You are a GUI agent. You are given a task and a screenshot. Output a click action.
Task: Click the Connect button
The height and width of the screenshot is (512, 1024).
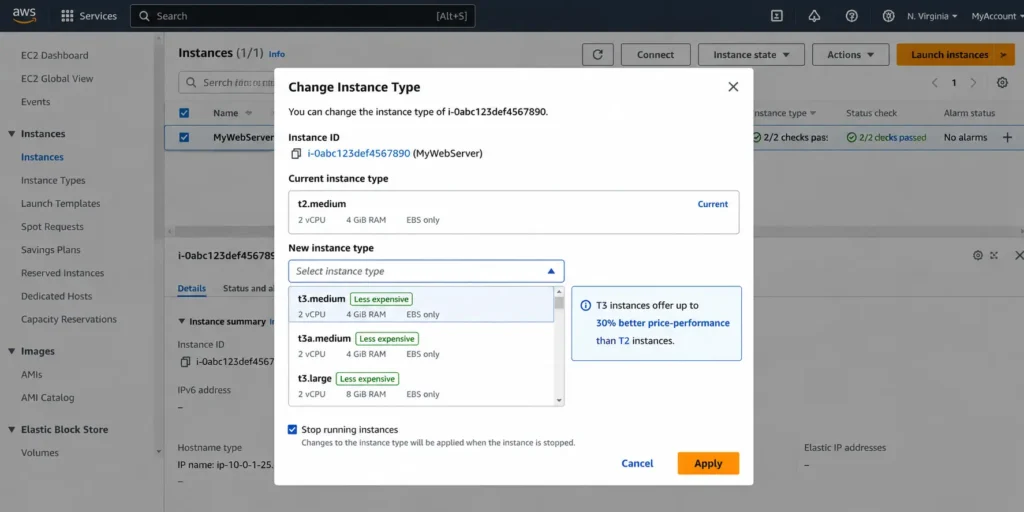coord(656,55)
